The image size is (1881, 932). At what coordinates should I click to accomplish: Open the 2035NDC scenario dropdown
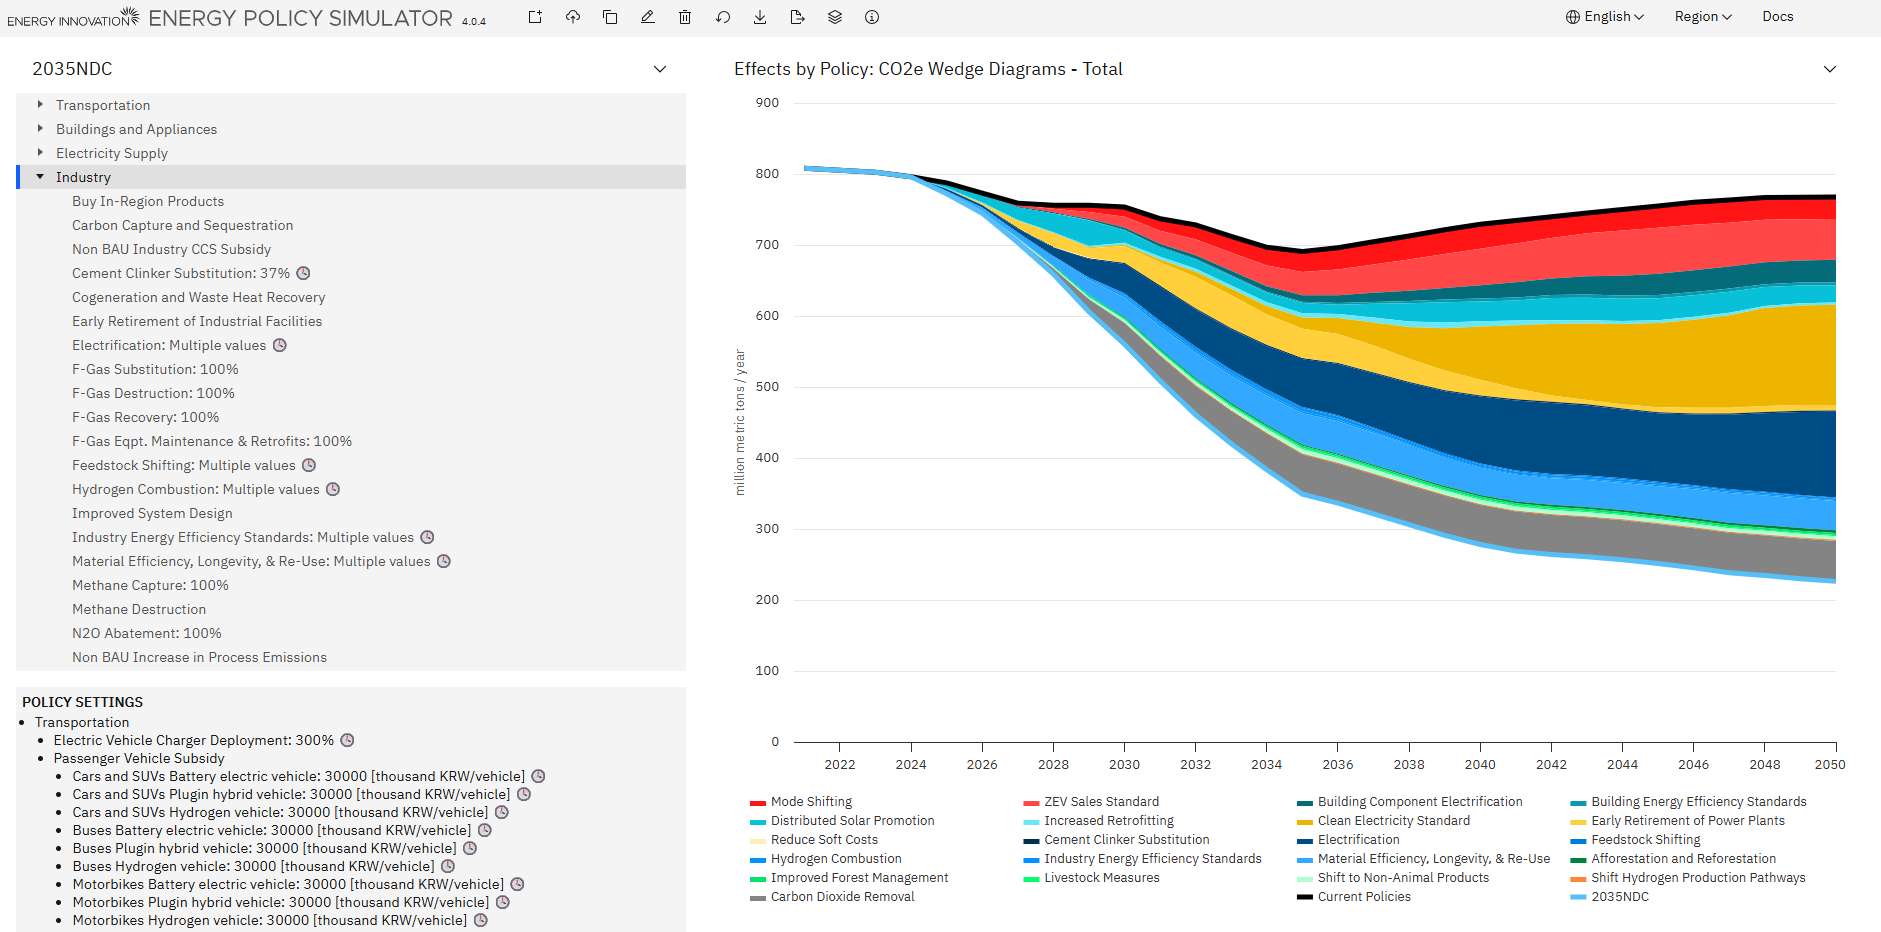pos(659,69)
